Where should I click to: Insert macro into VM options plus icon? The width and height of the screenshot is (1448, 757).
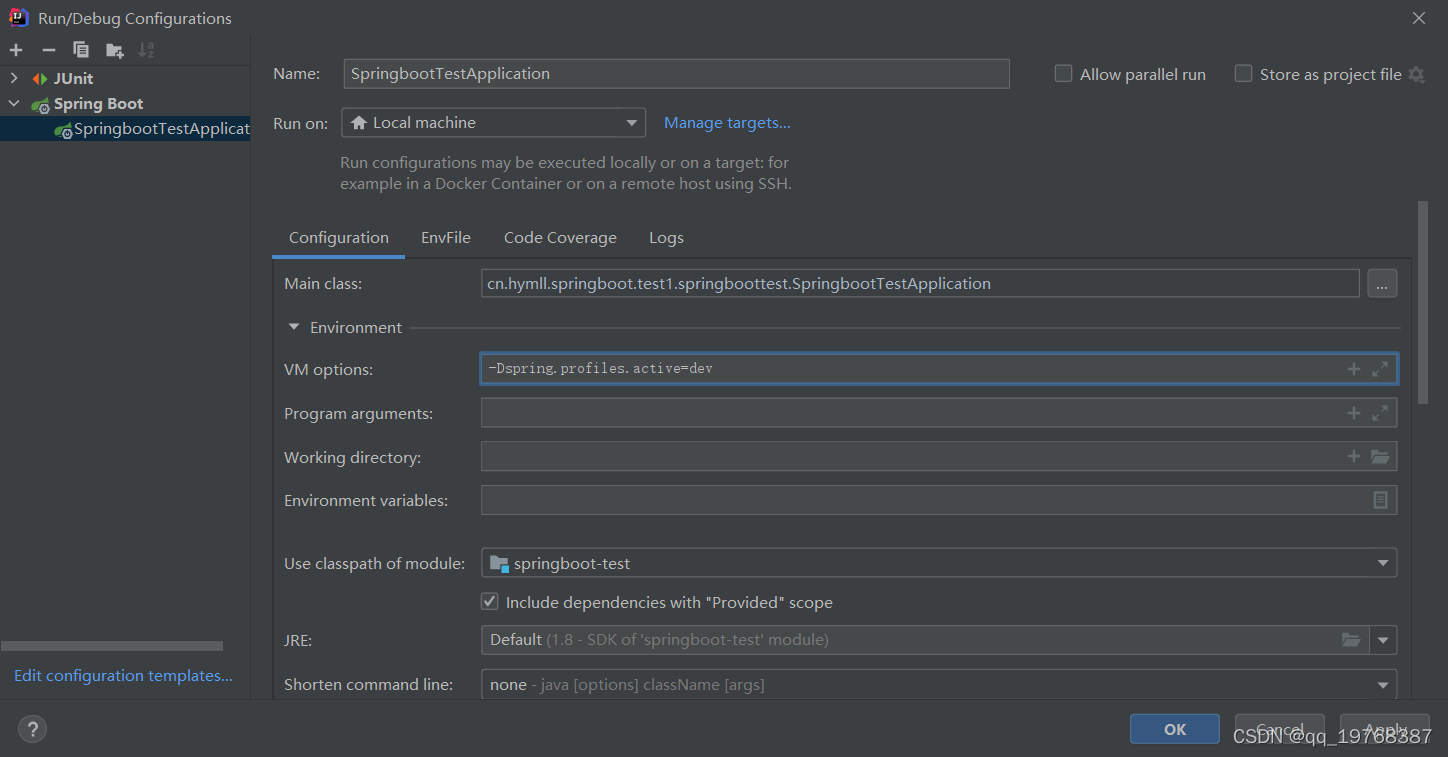tap(1354, 369)
